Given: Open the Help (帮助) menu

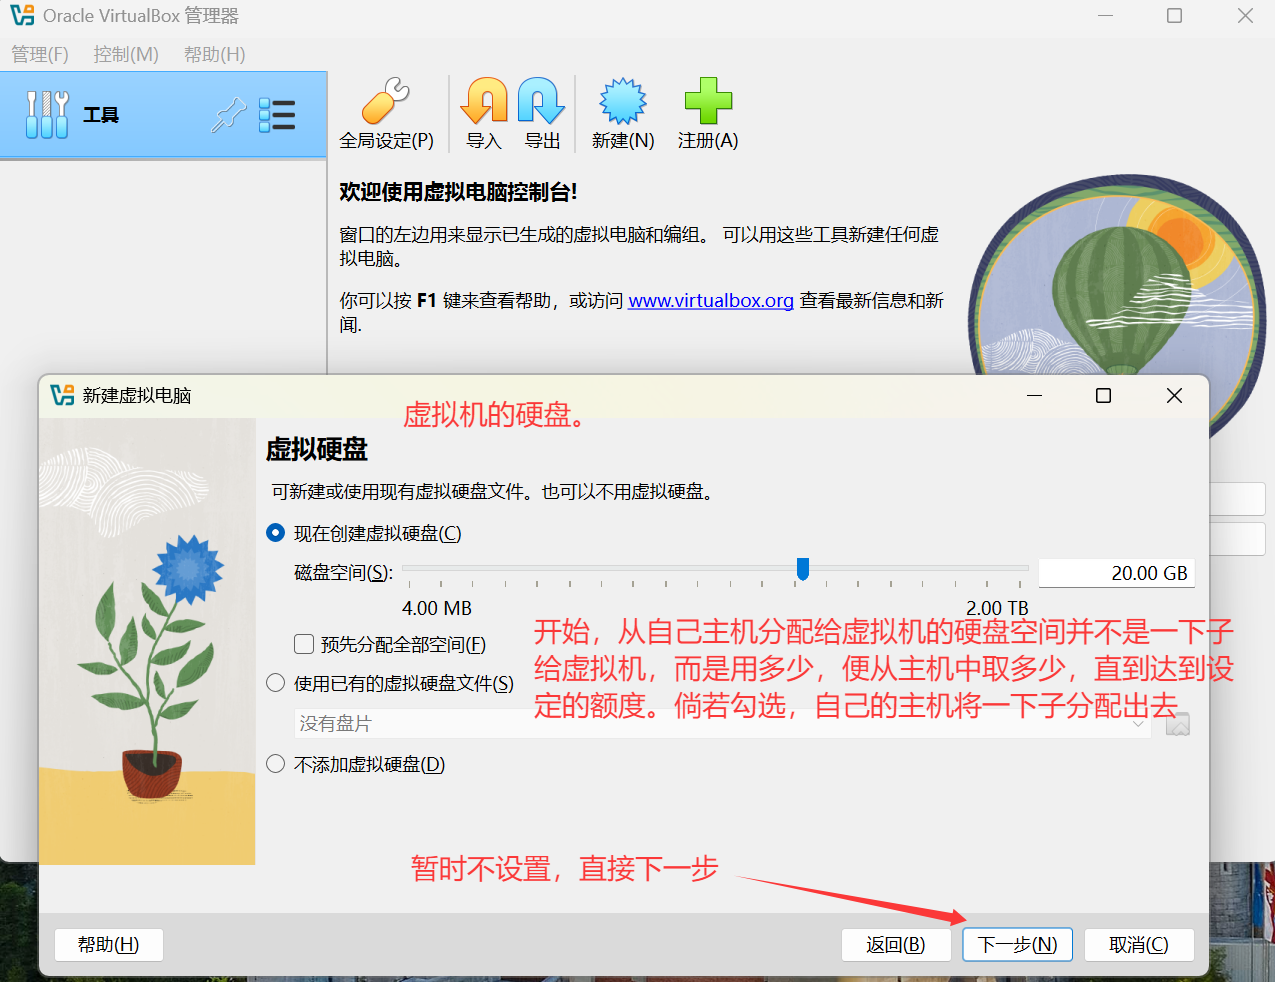Looking at the screenshot, I should pos(214,54).
